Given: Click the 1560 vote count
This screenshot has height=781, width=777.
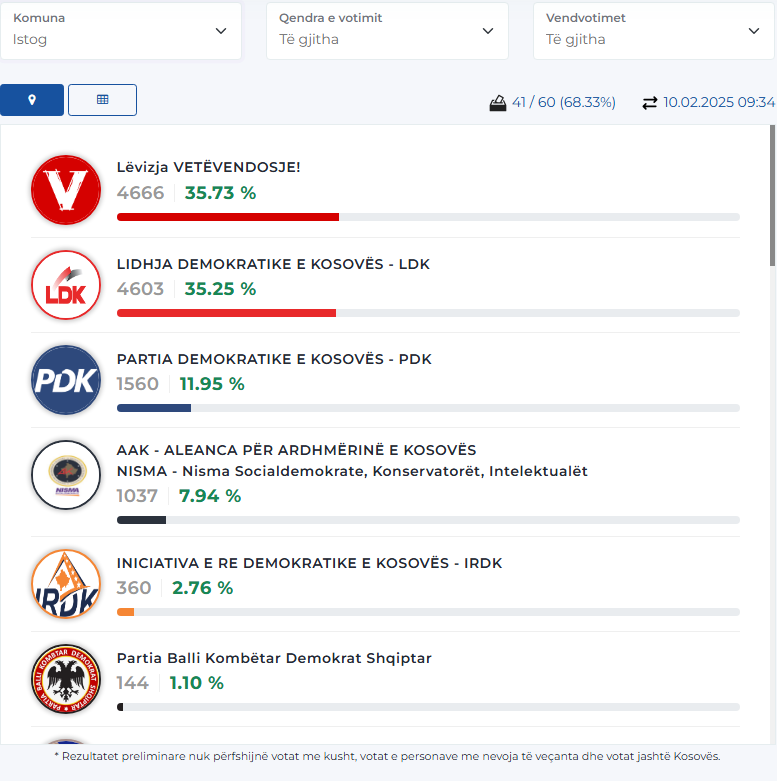Looking at the screenshot, I should (138, 384).
